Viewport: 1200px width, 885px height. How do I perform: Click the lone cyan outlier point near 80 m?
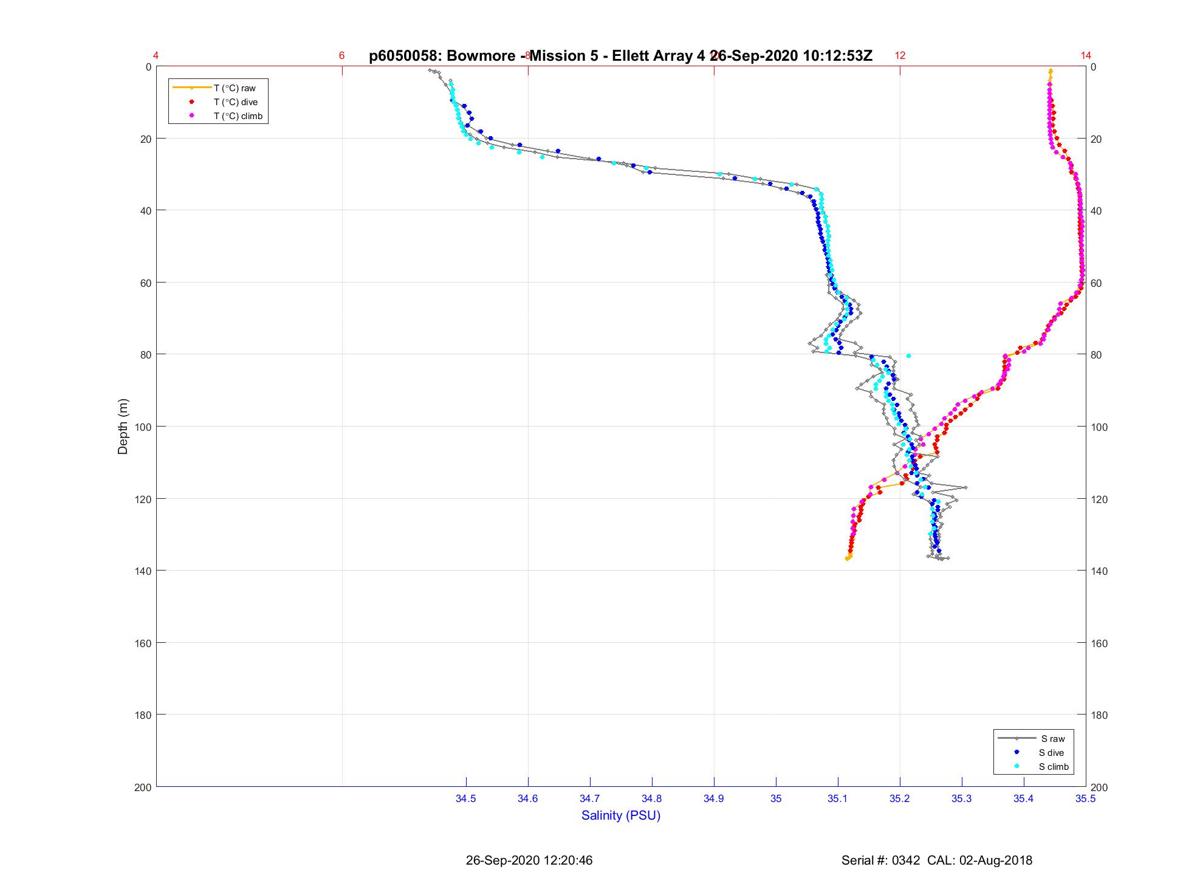(x=908, y=355)
